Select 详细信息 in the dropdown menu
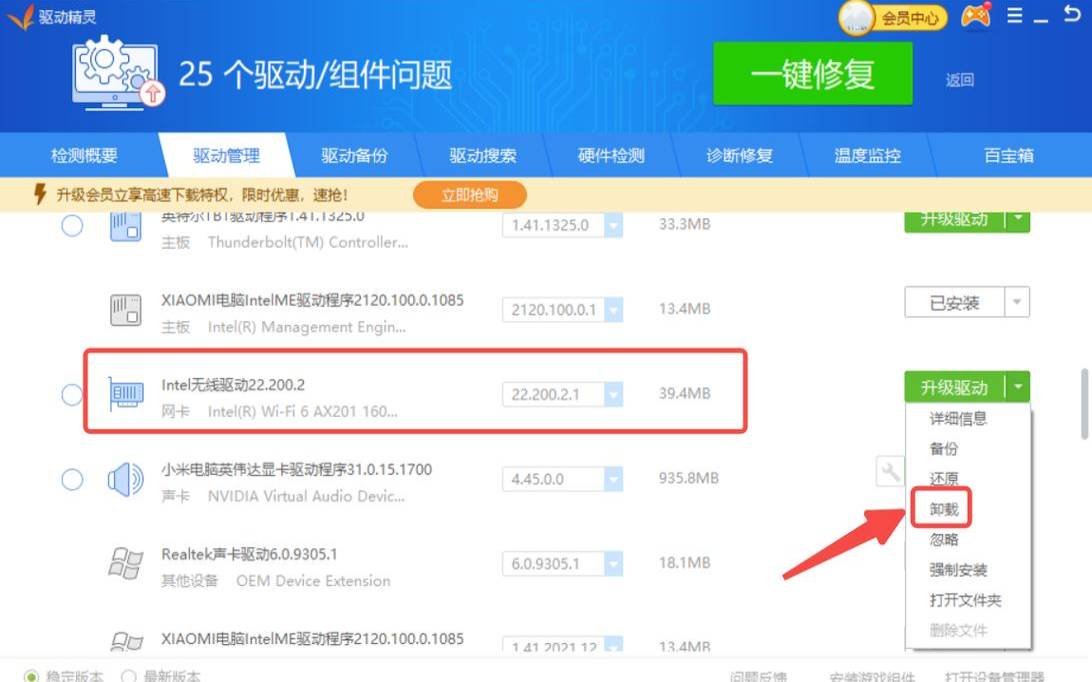Screen dimensions: 1092x682 958,419
